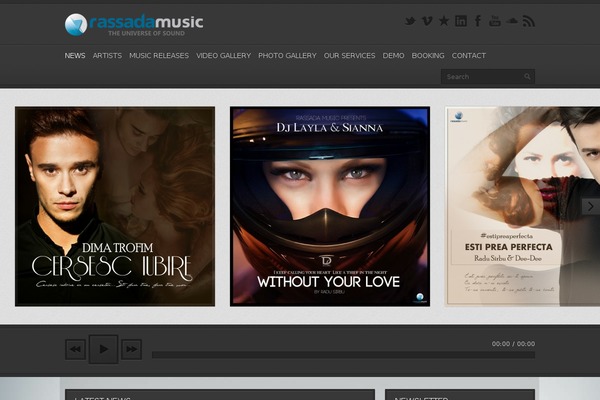Open the LinkedIn social icon
The height and width of the screenshot is (400, 600).
[x=461, y=21]
